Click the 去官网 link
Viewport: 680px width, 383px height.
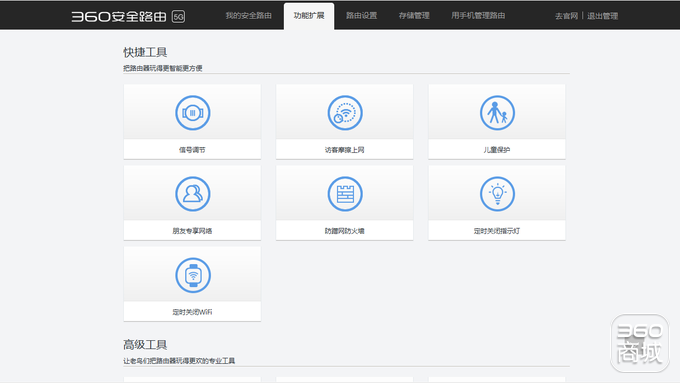[566, 16]
